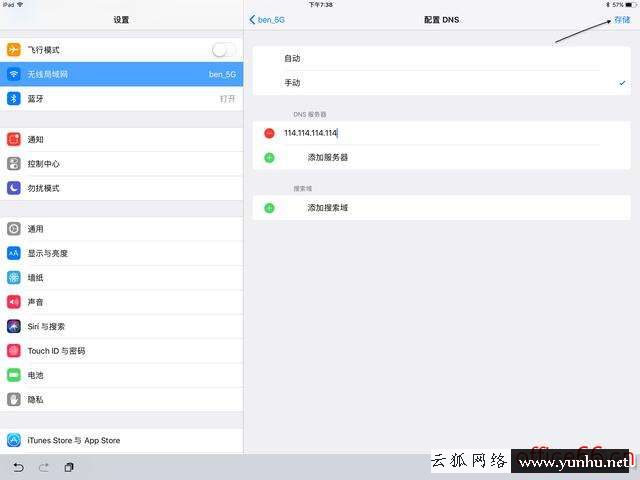Tap the Battery (电池) icon
The height and width of the screenshot is (480, 640).
pyautogui.click(x=13, y=375)
